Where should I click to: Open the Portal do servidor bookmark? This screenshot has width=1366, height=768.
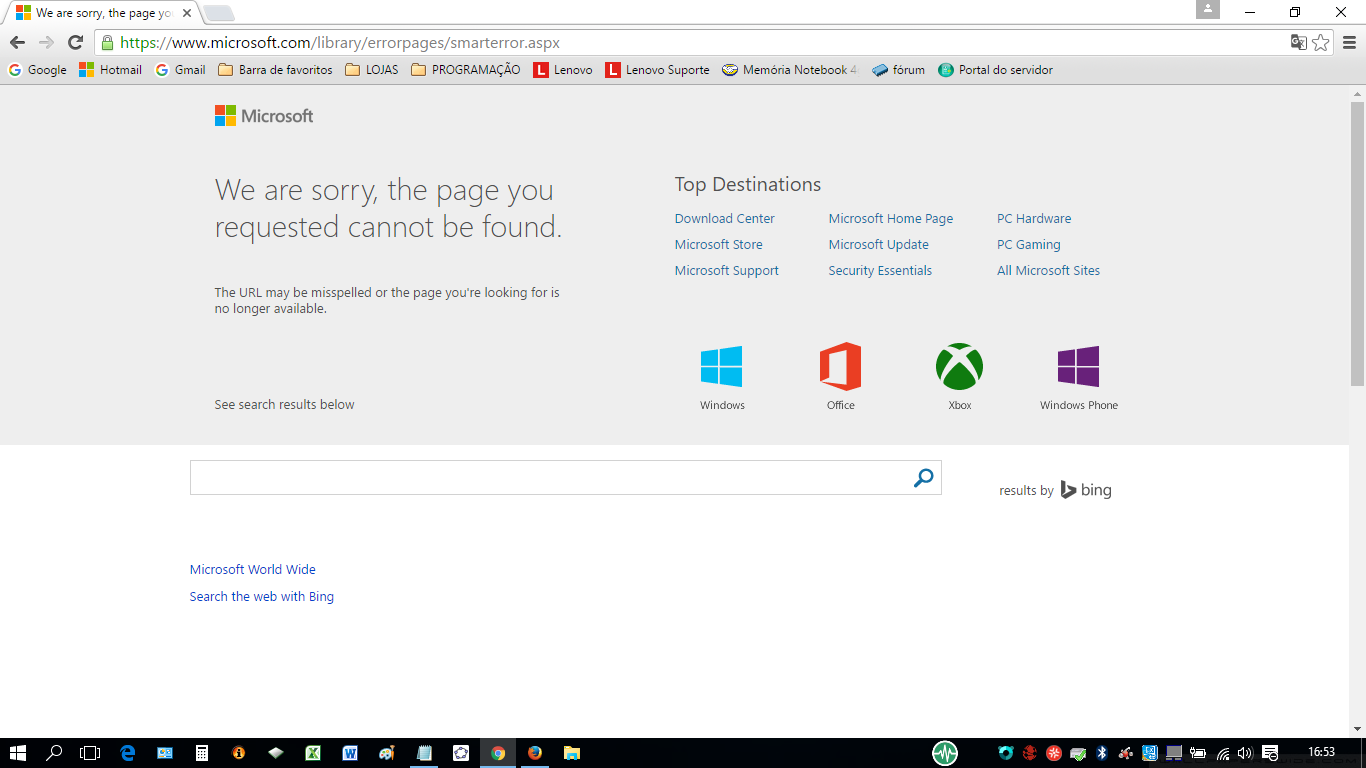(x=995, y=70)
